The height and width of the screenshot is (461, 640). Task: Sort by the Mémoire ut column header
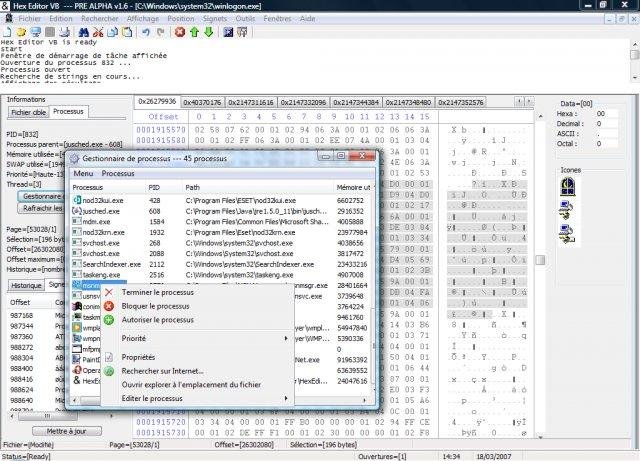(353, 187)
